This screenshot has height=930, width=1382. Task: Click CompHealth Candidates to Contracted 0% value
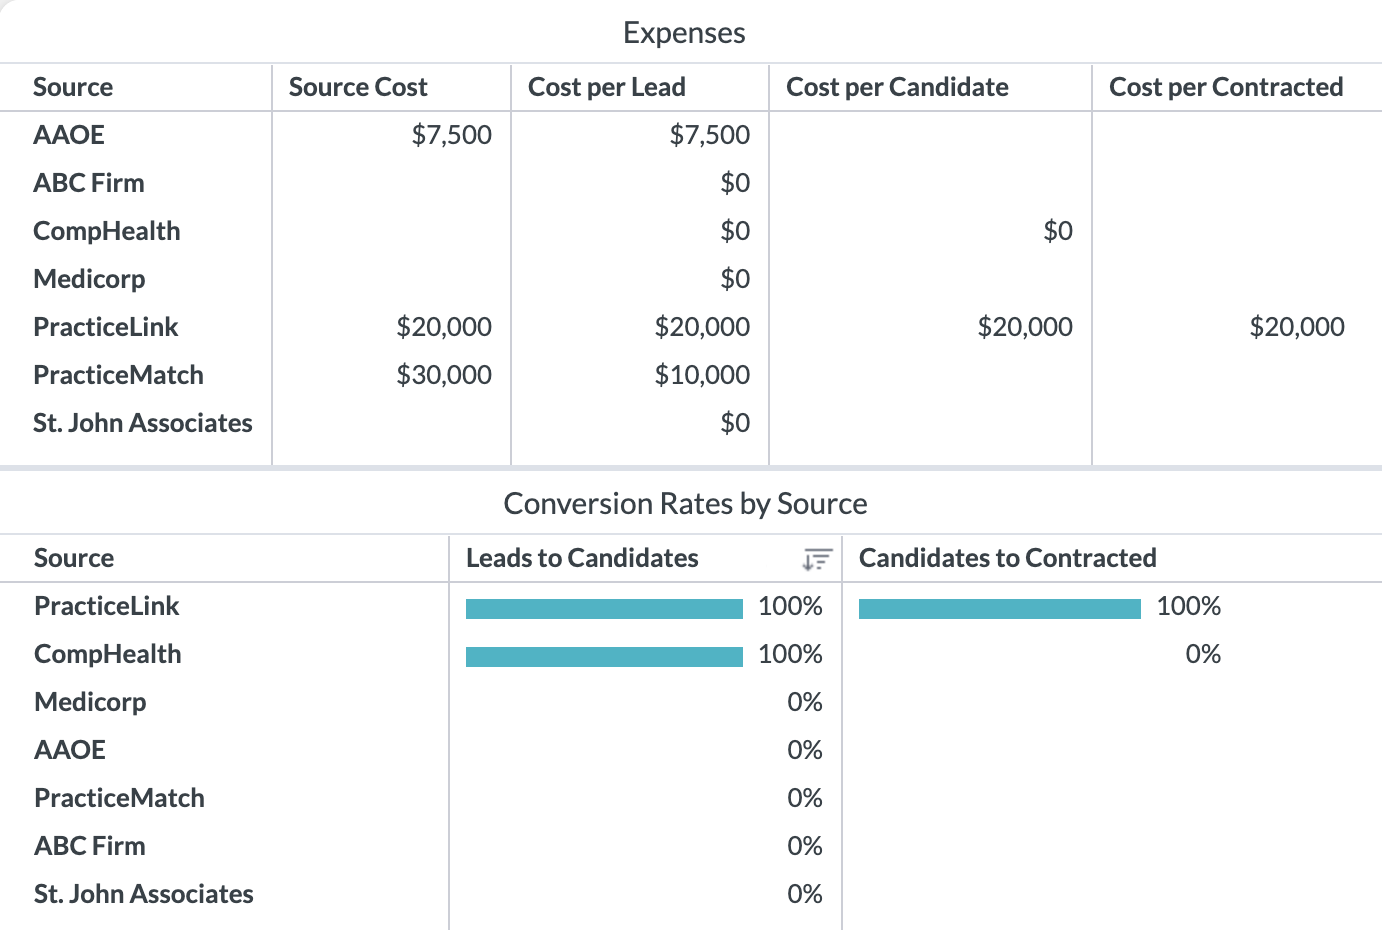[1203, 654]
